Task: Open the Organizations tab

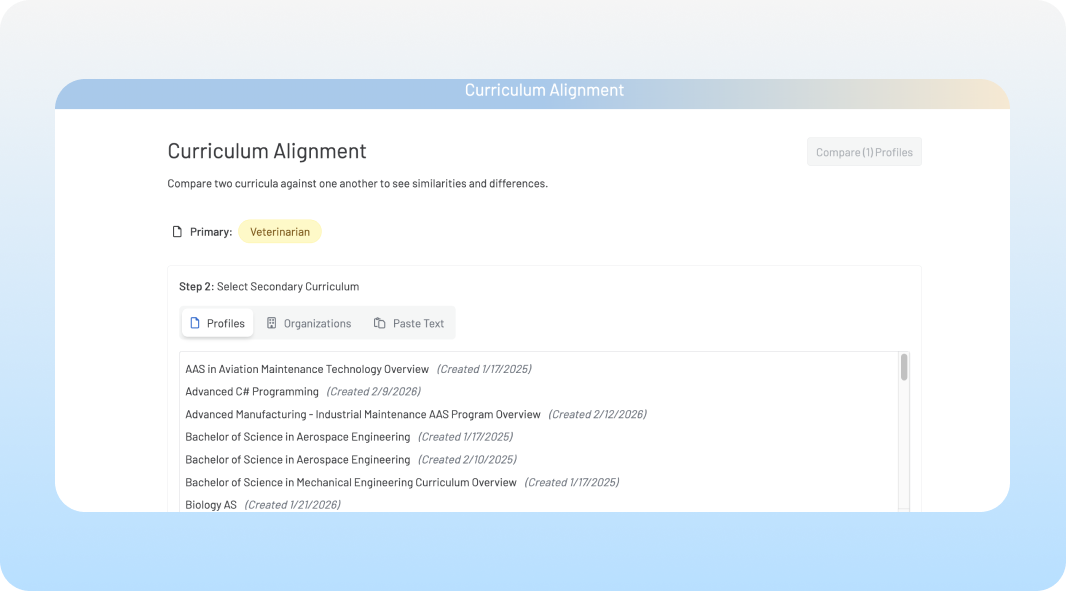Action: pyautogui.click(x=308, y=323)
